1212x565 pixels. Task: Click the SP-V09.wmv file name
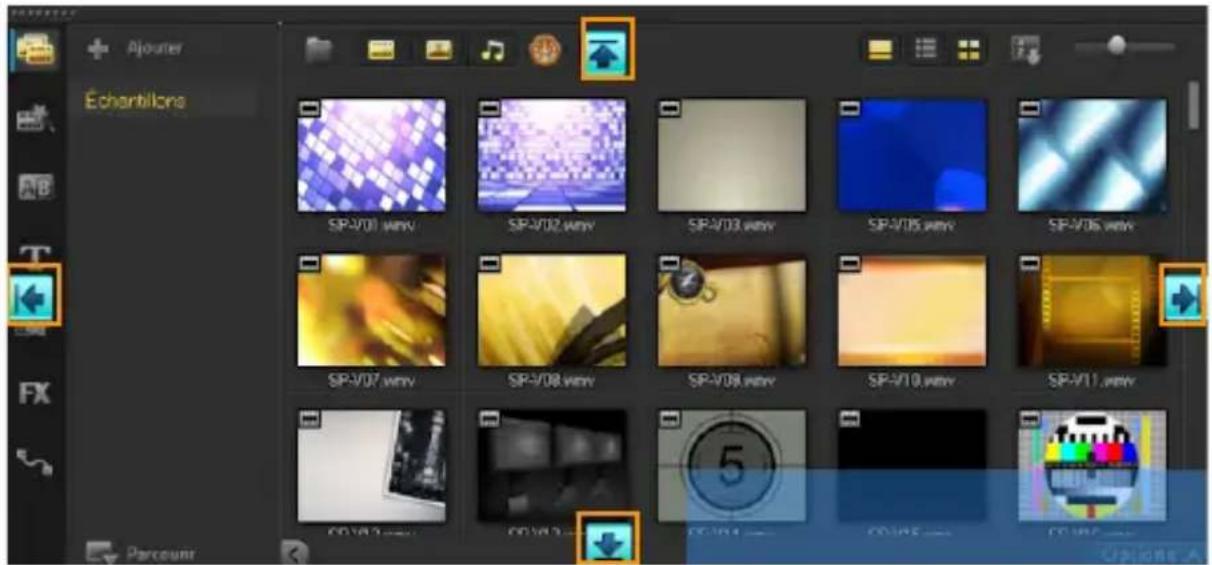[731, 380]
